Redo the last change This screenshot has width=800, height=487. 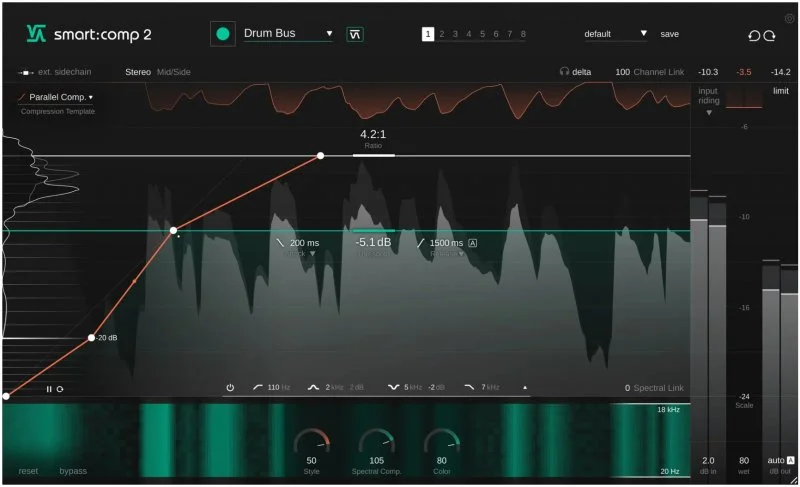[769, 35]
